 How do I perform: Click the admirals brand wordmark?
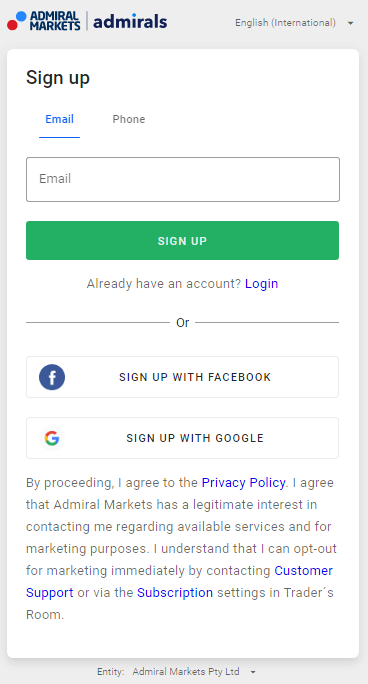pyautogui.click(x=130, y=21)
